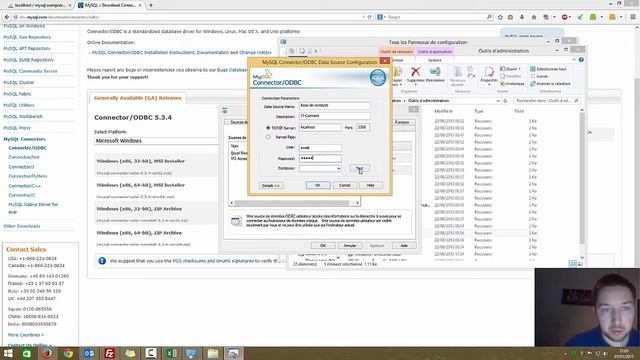The height and width of the screenshot is (360, 640).
Task: Open Explorer ribbon help question icon
Action: (x=581, y=60)
